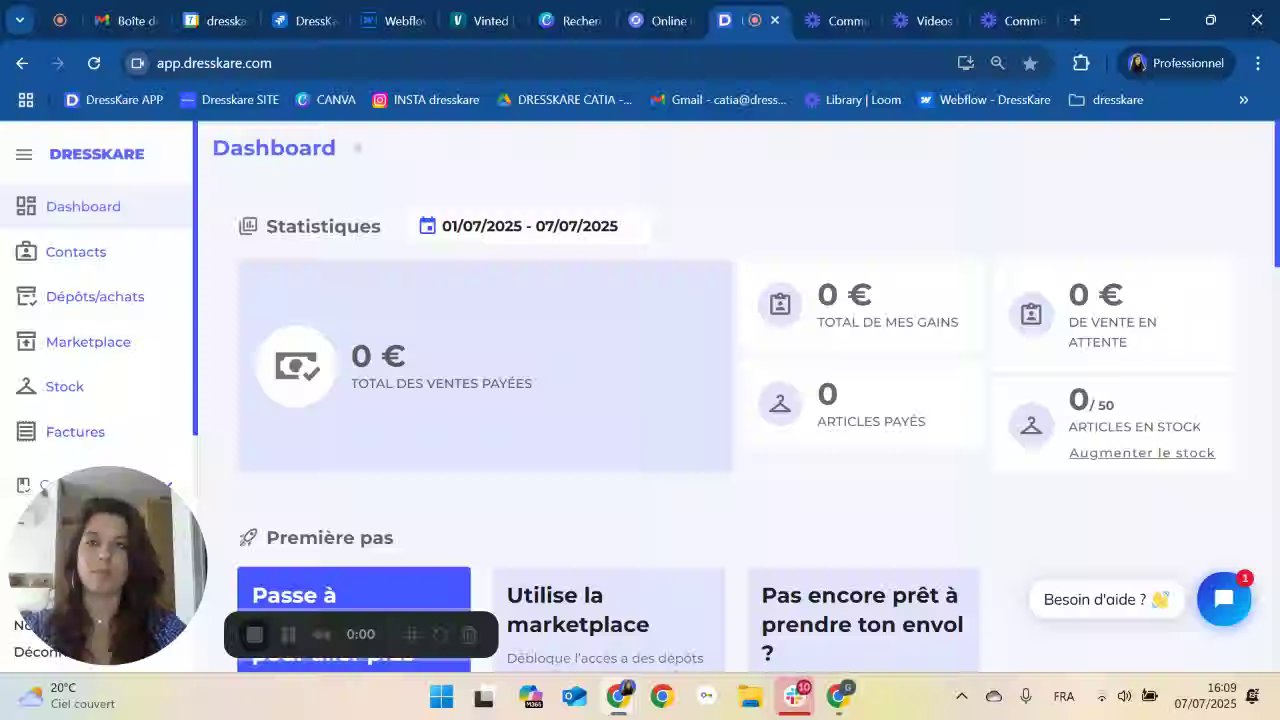Screen dimensions: 1280x720
Task: Pause the recording
Action: click(288, 634)
